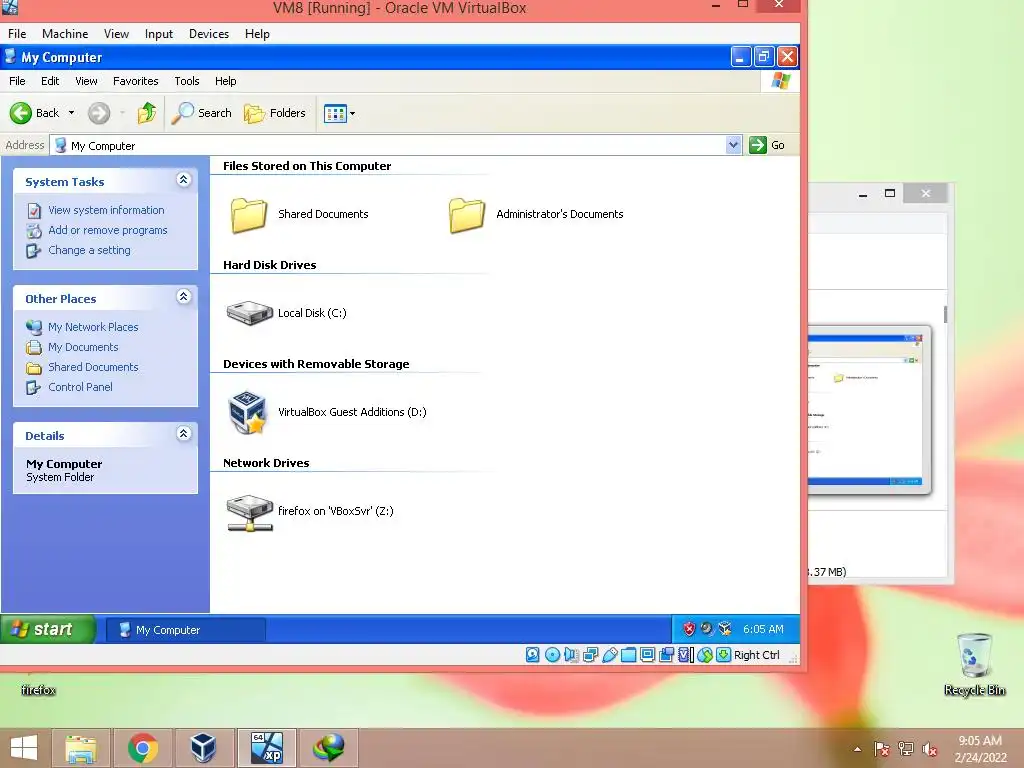
Task: Click the display status icon
Action: 647,655
